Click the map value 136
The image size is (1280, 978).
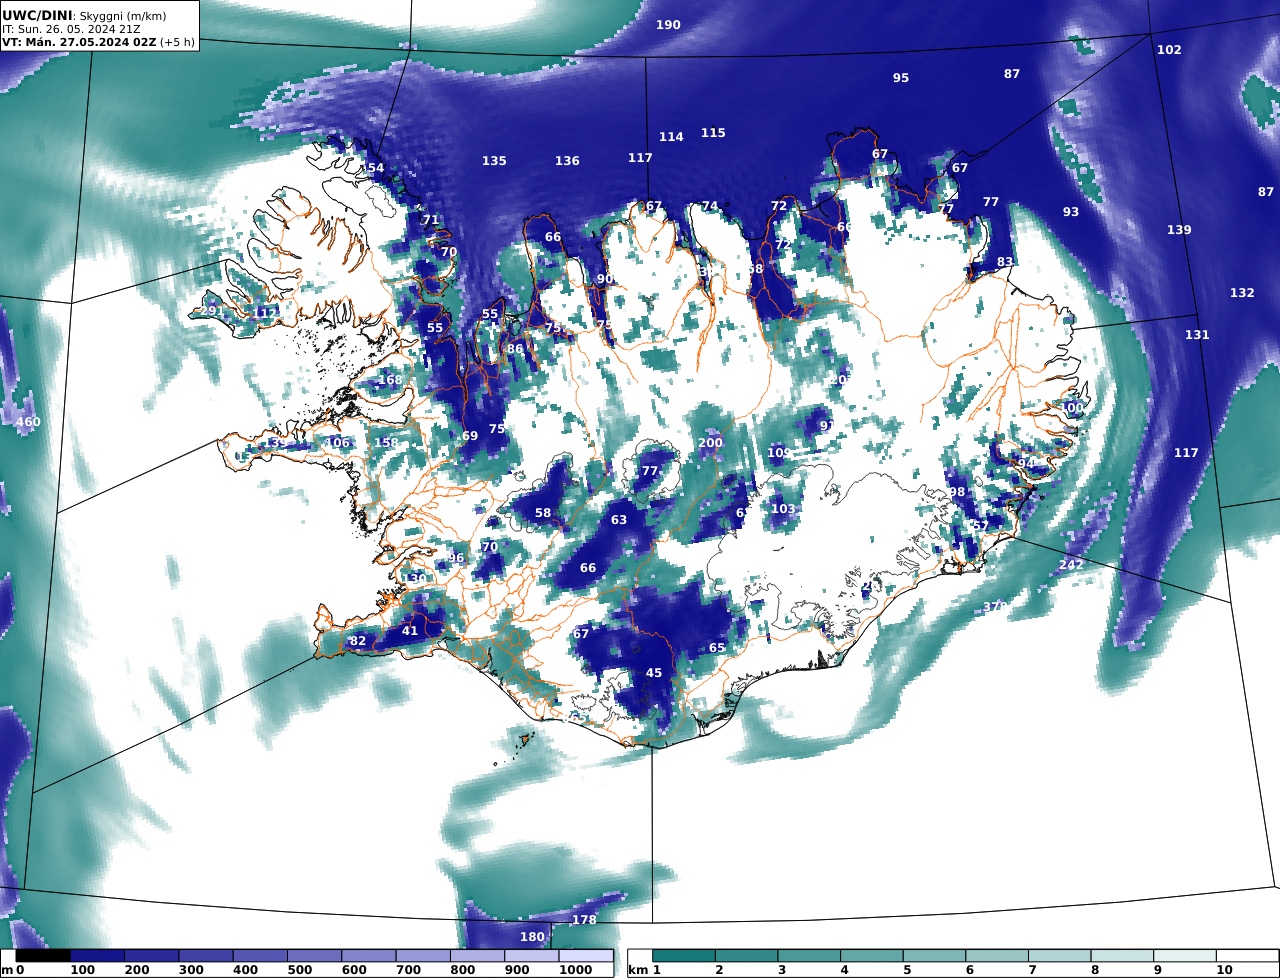(567, 161)
